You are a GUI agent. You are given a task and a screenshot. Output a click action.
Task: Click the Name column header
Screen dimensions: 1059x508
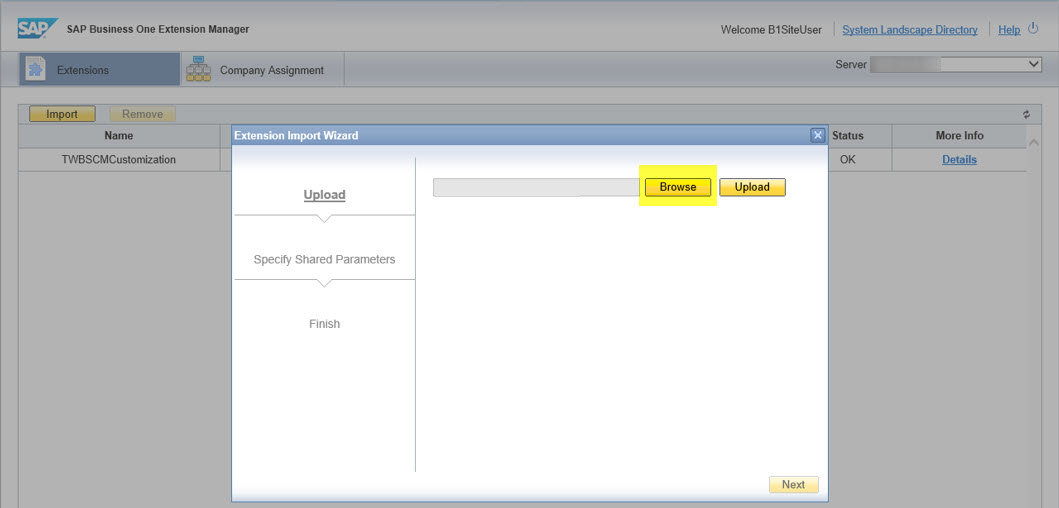coord(119,136)
